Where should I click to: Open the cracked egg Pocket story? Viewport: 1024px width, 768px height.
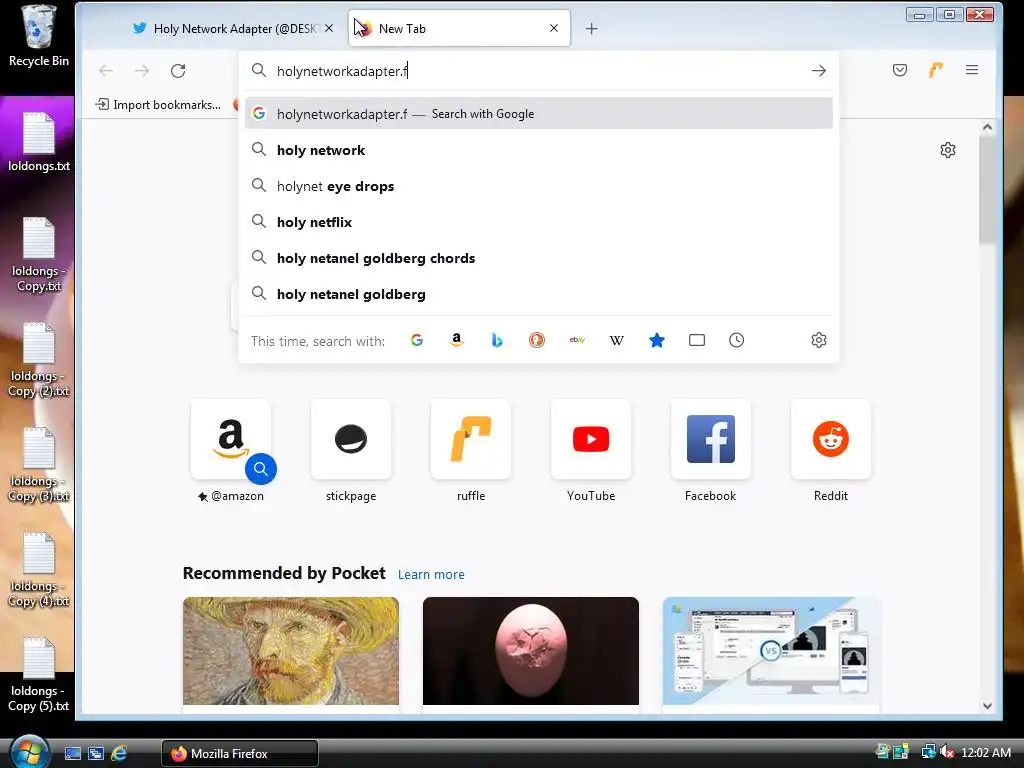(531, 651)
